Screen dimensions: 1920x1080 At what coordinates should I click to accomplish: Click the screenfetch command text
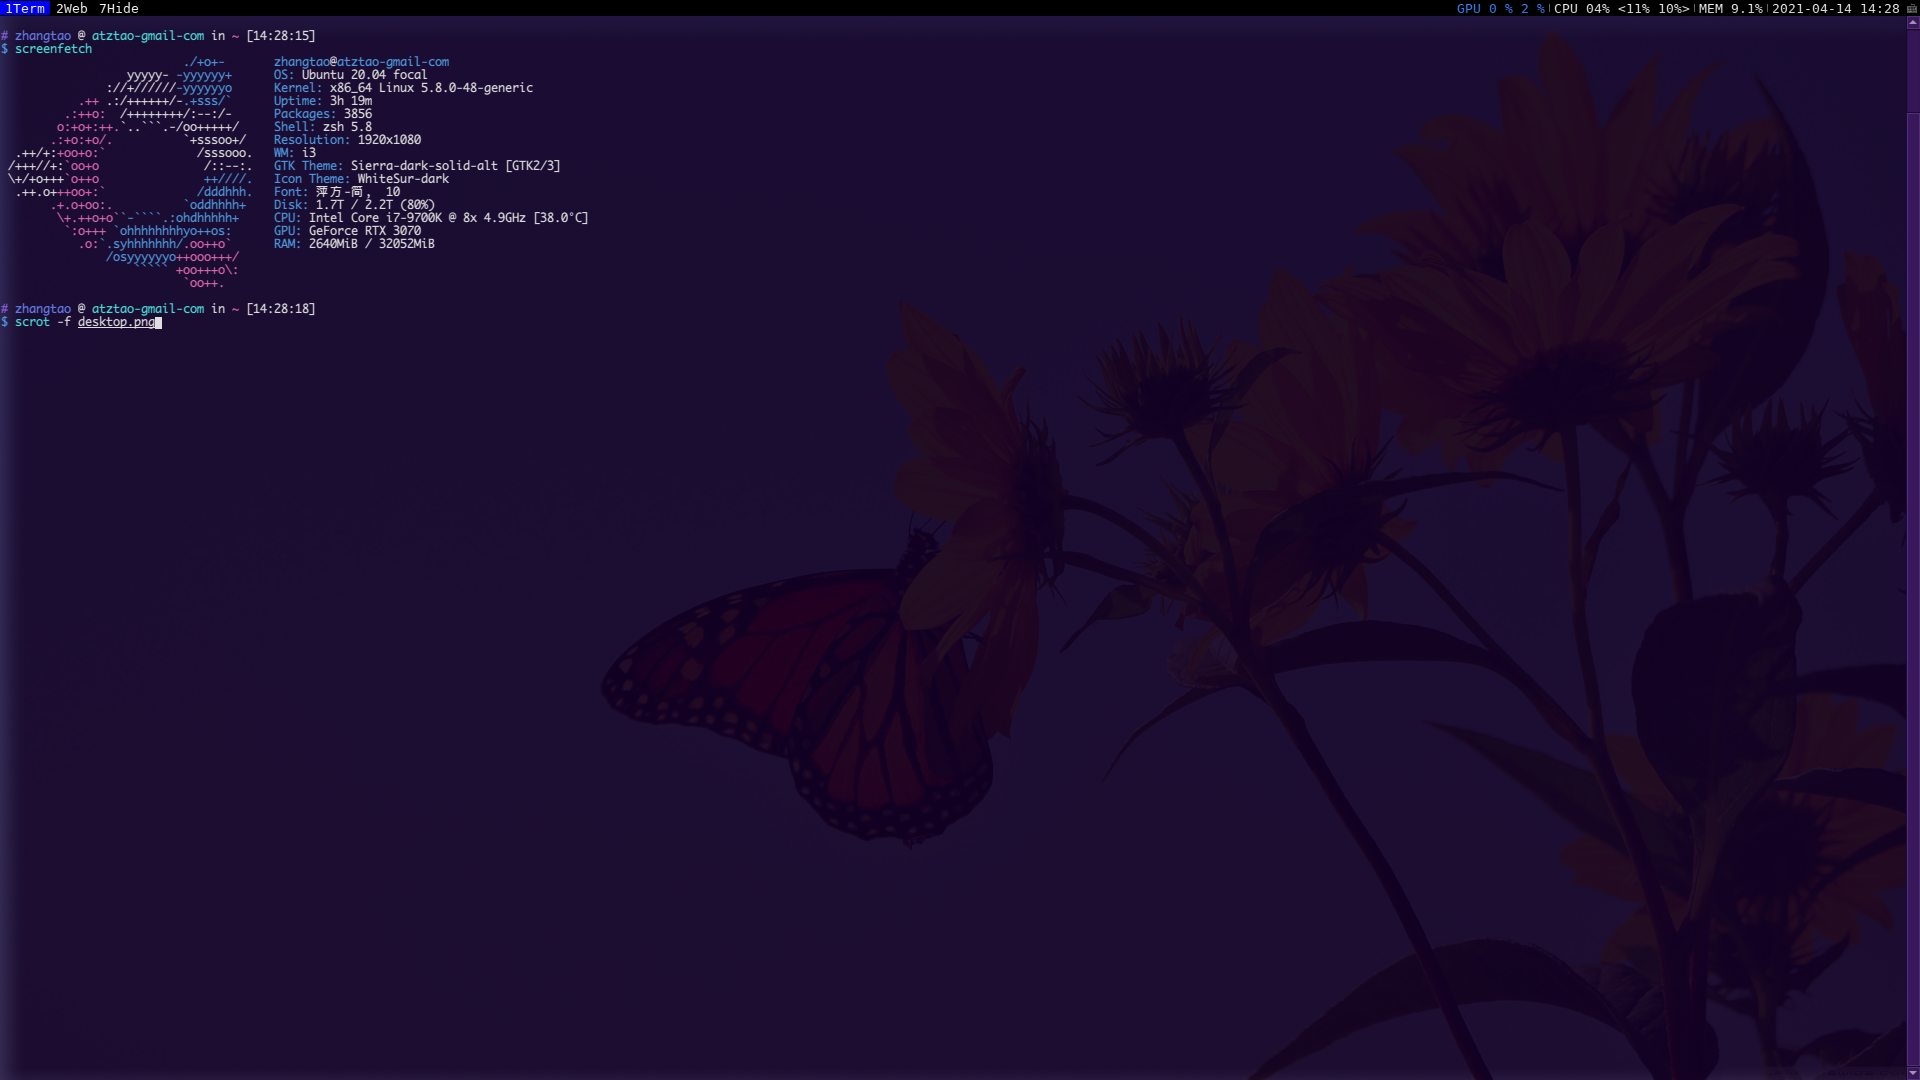pos(53,49)
